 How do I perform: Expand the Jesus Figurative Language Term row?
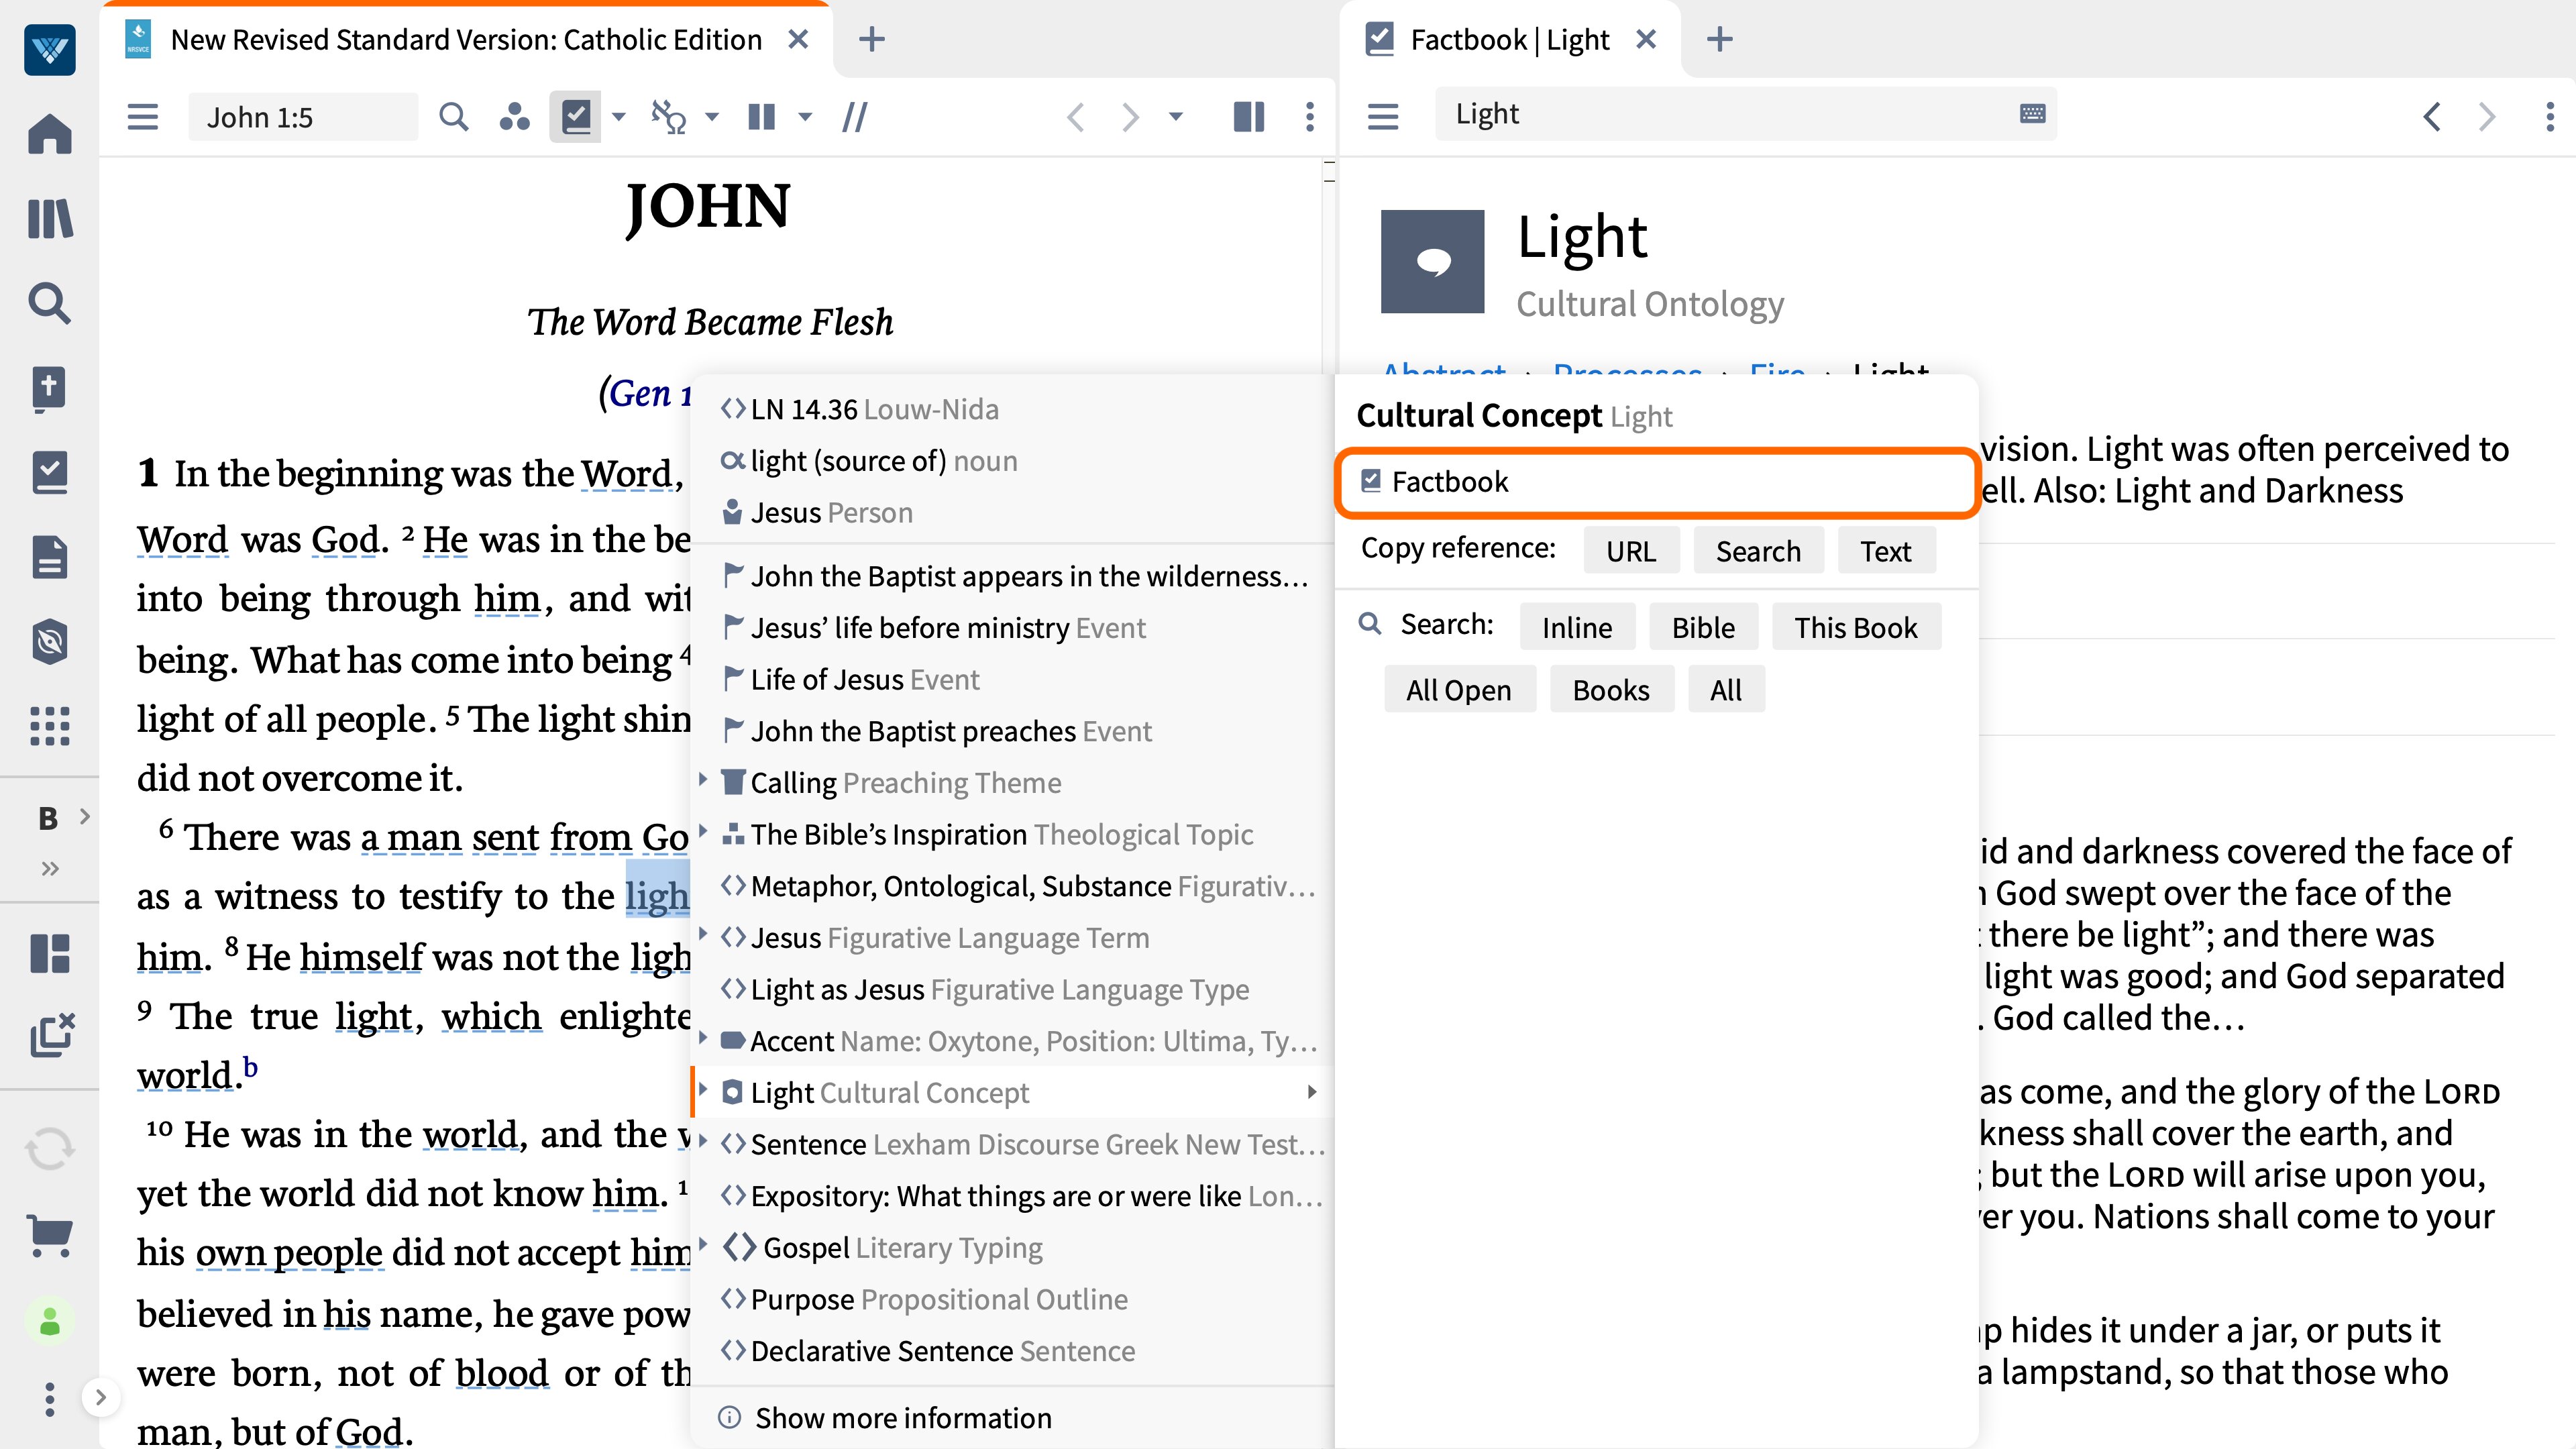click(x=703, y=934)
